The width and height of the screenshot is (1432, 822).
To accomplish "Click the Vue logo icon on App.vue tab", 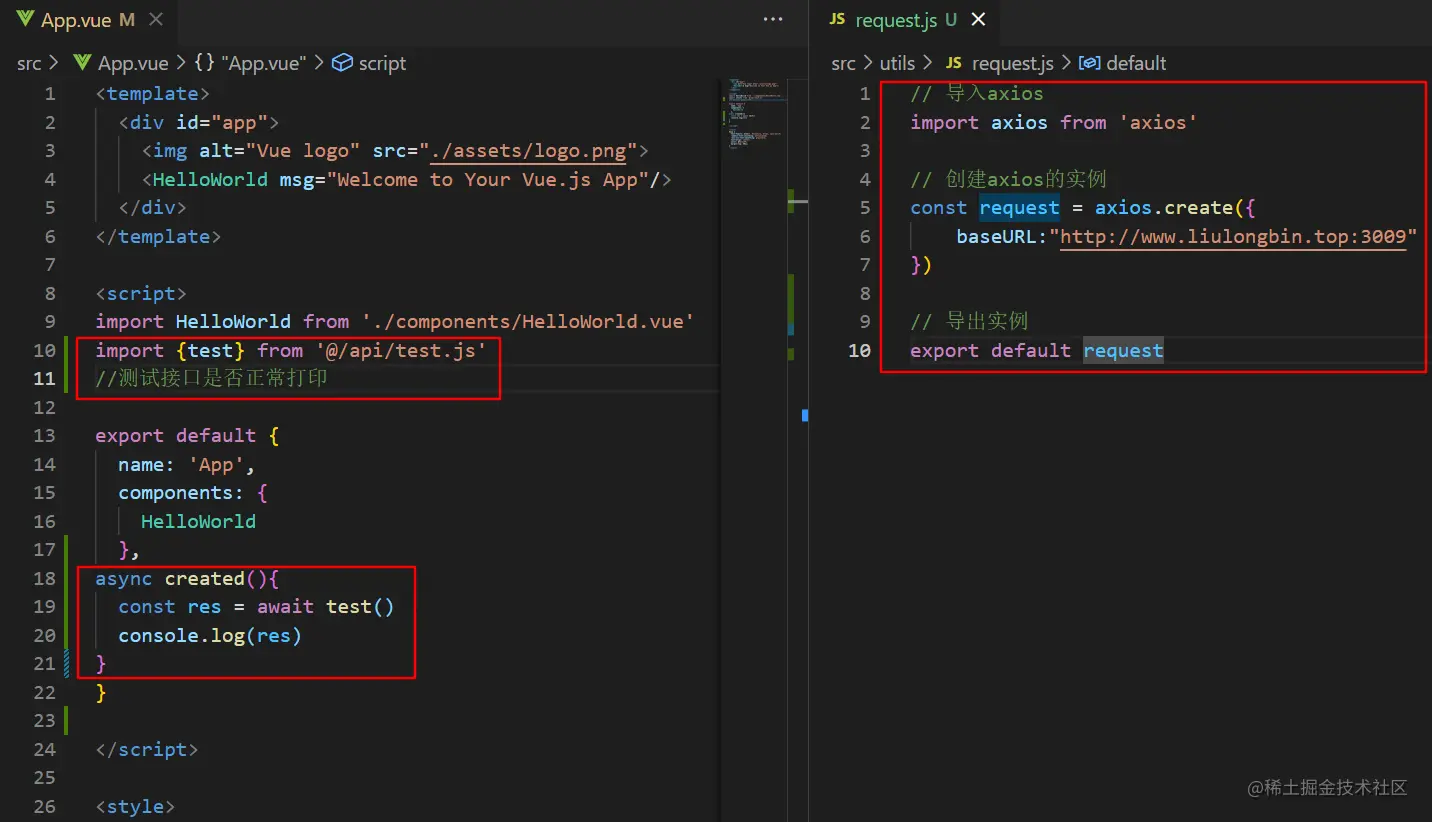I will [x=25, y=19].
